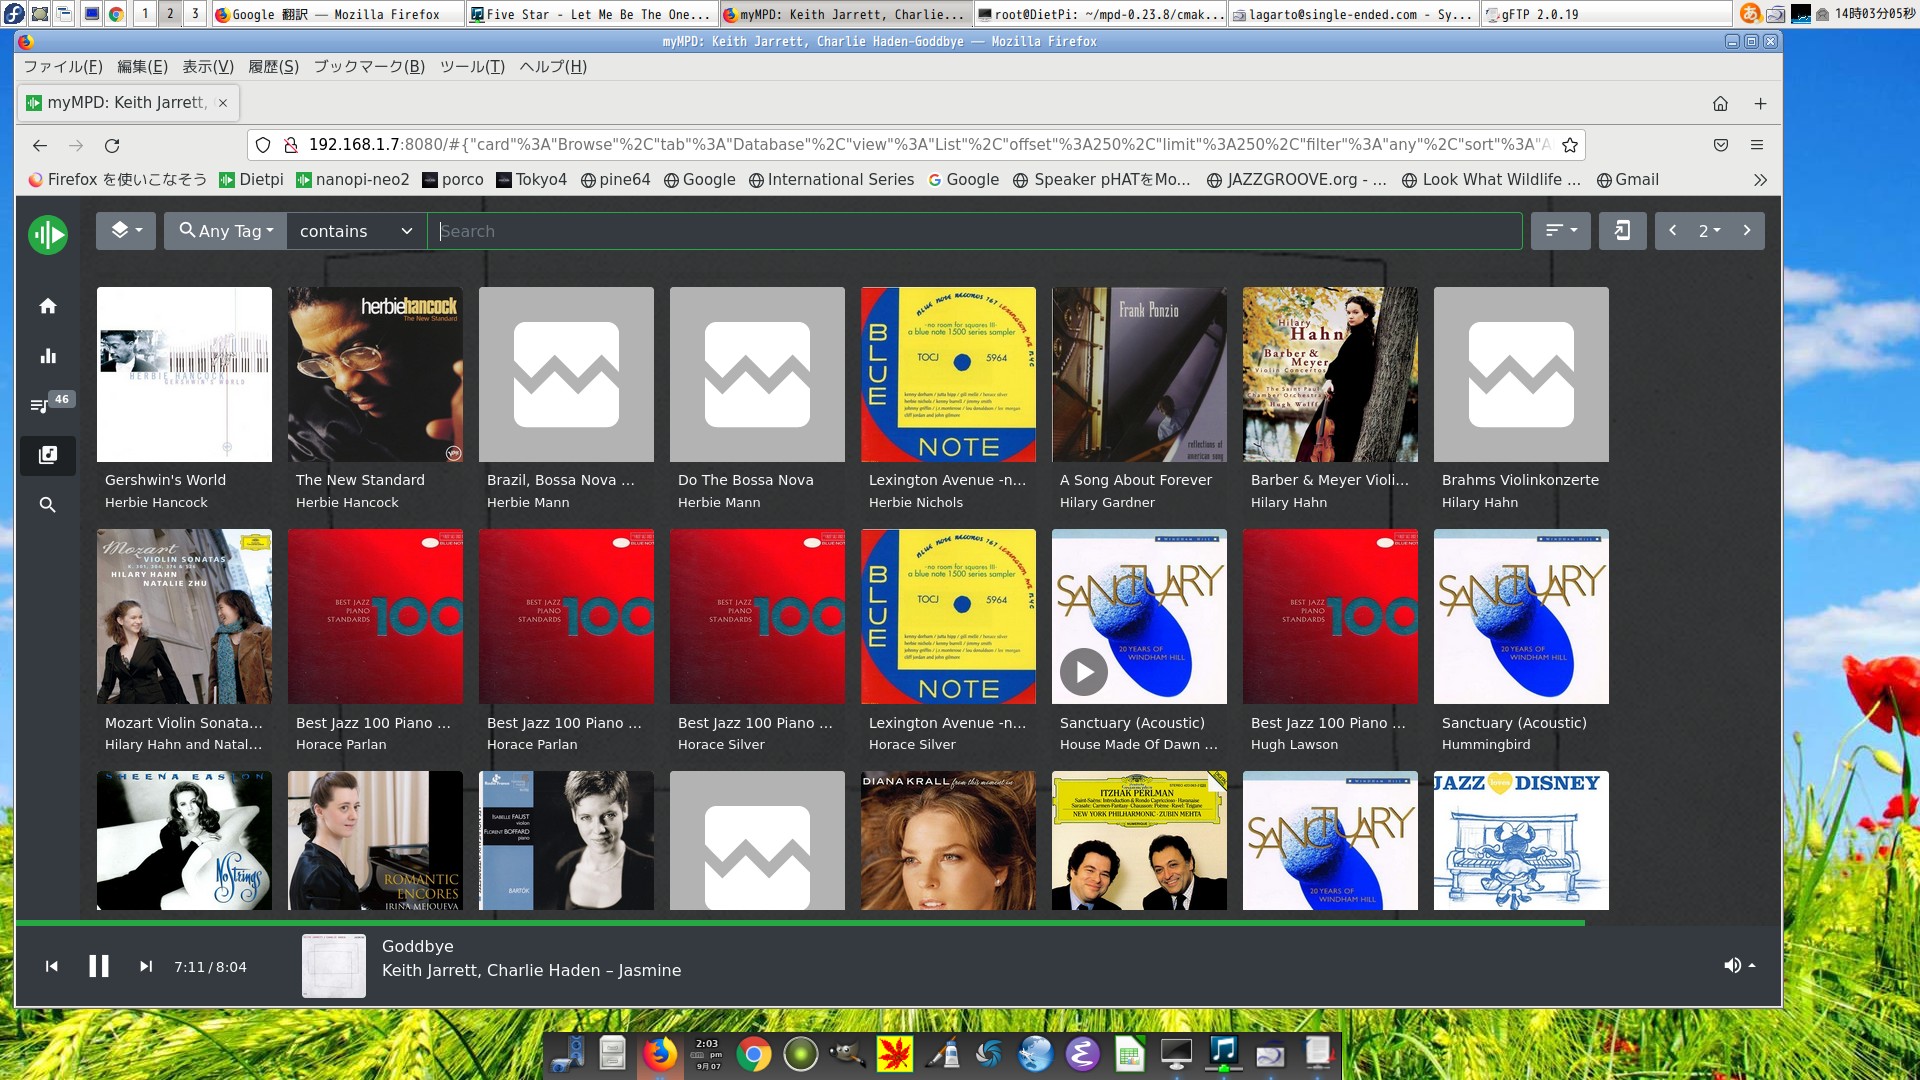Open the search view from sidebar
Viewport: 1920px width, 1080px height.
pos(47,505)
